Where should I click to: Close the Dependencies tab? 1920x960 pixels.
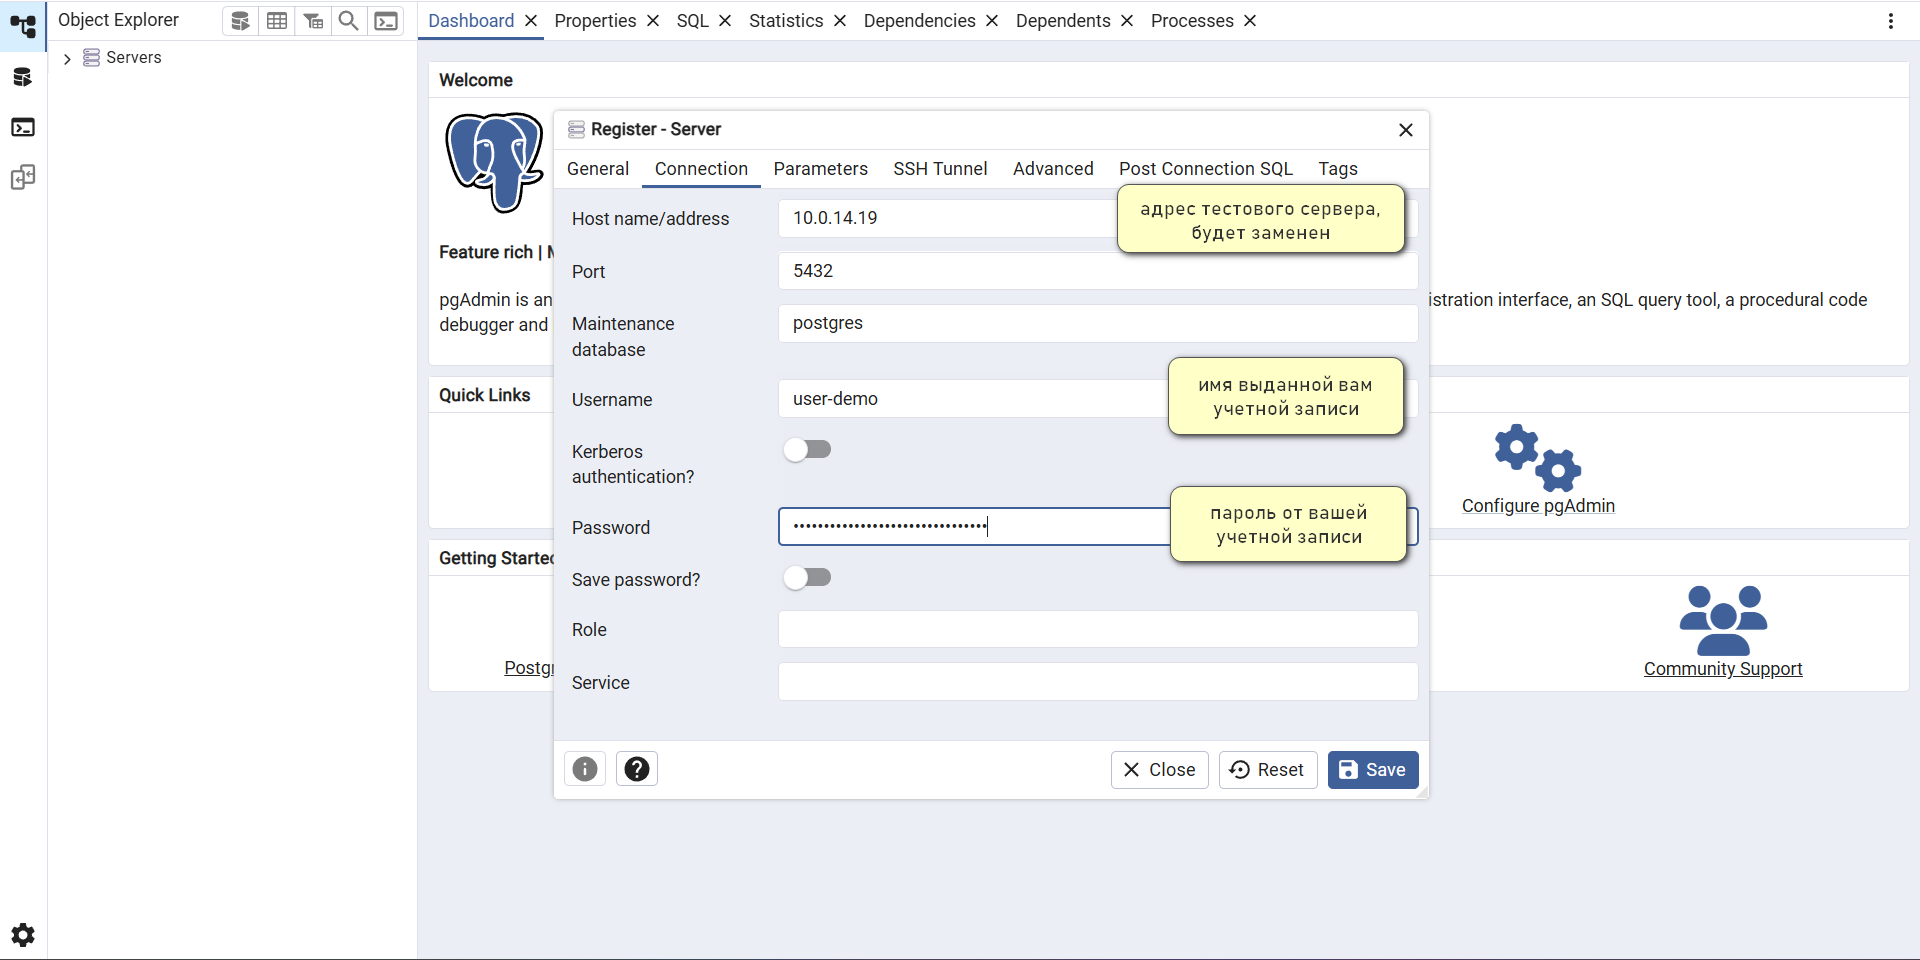(992, 21)
